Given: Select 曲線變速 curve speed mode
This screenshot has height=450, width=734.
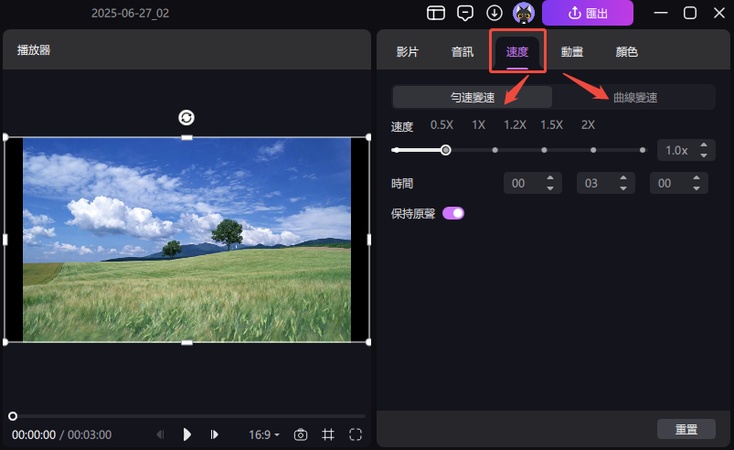Looking at the screenshot, I should [635, 97].
